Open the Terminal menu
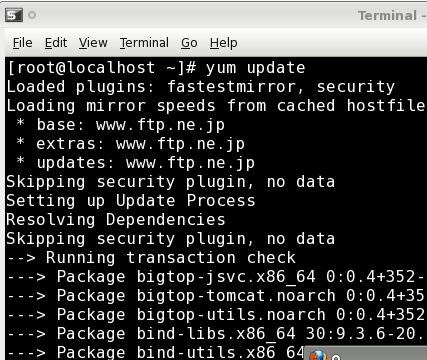Image resolution: width=427 pixels, height=360 pixels. coord(144,43)
